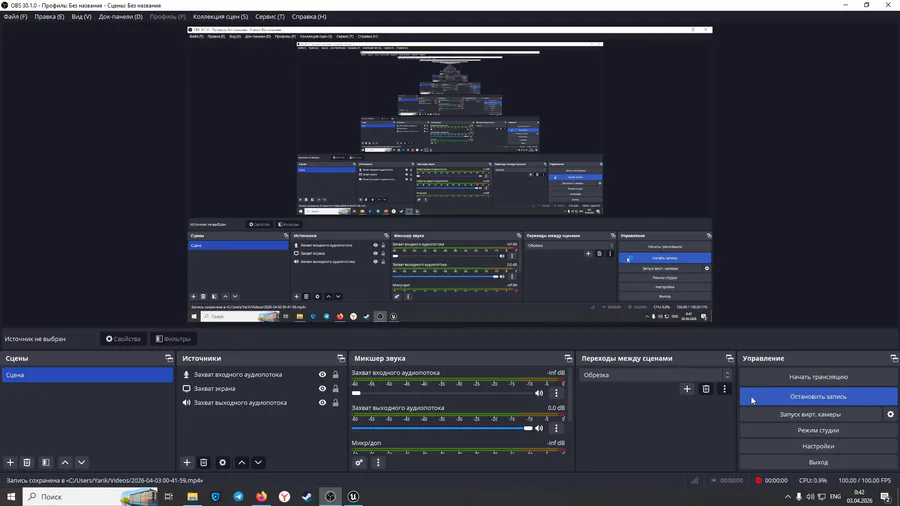Adjust input audio capture volume slider

coord(443,393)
